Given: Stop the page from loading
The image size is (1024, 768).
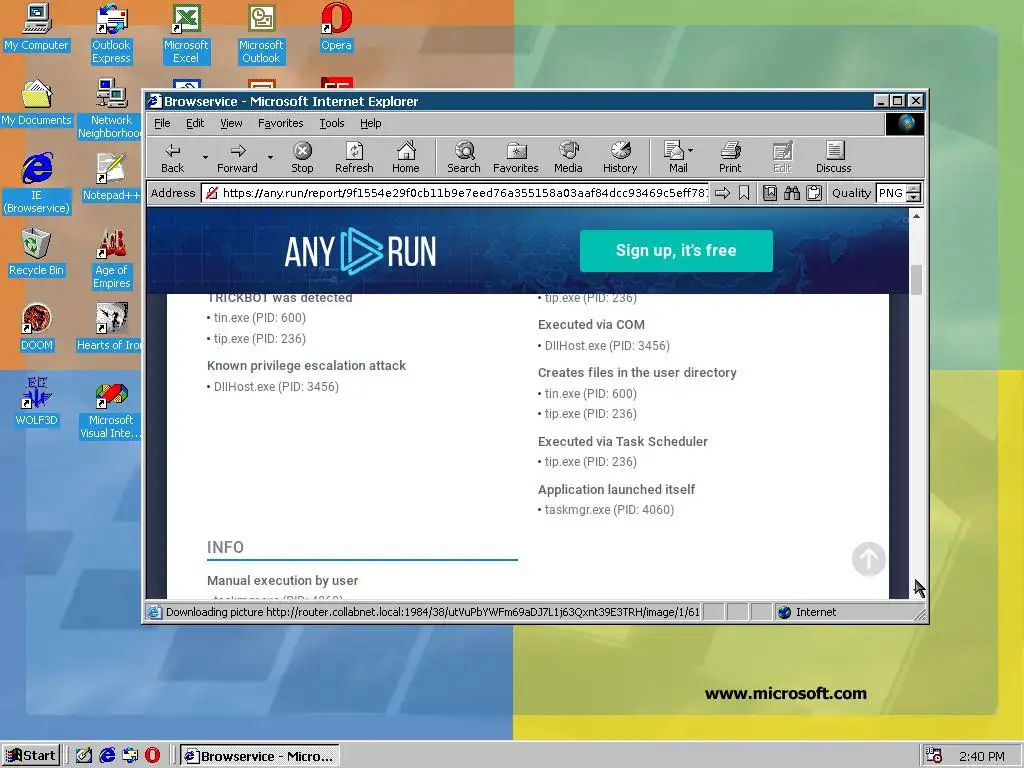Looking at the screenshot, I should click(x=302, y=157).
